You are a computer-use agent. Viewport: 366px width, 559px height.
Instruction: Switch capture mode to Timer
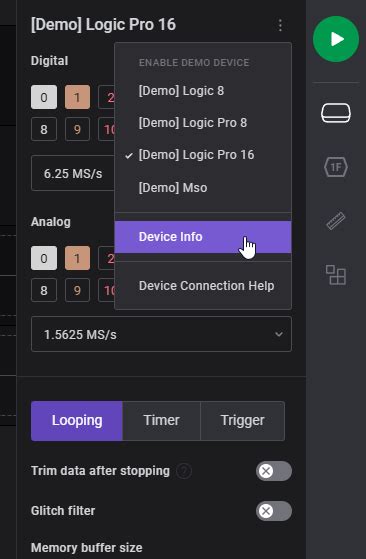(x=161, y=421)
